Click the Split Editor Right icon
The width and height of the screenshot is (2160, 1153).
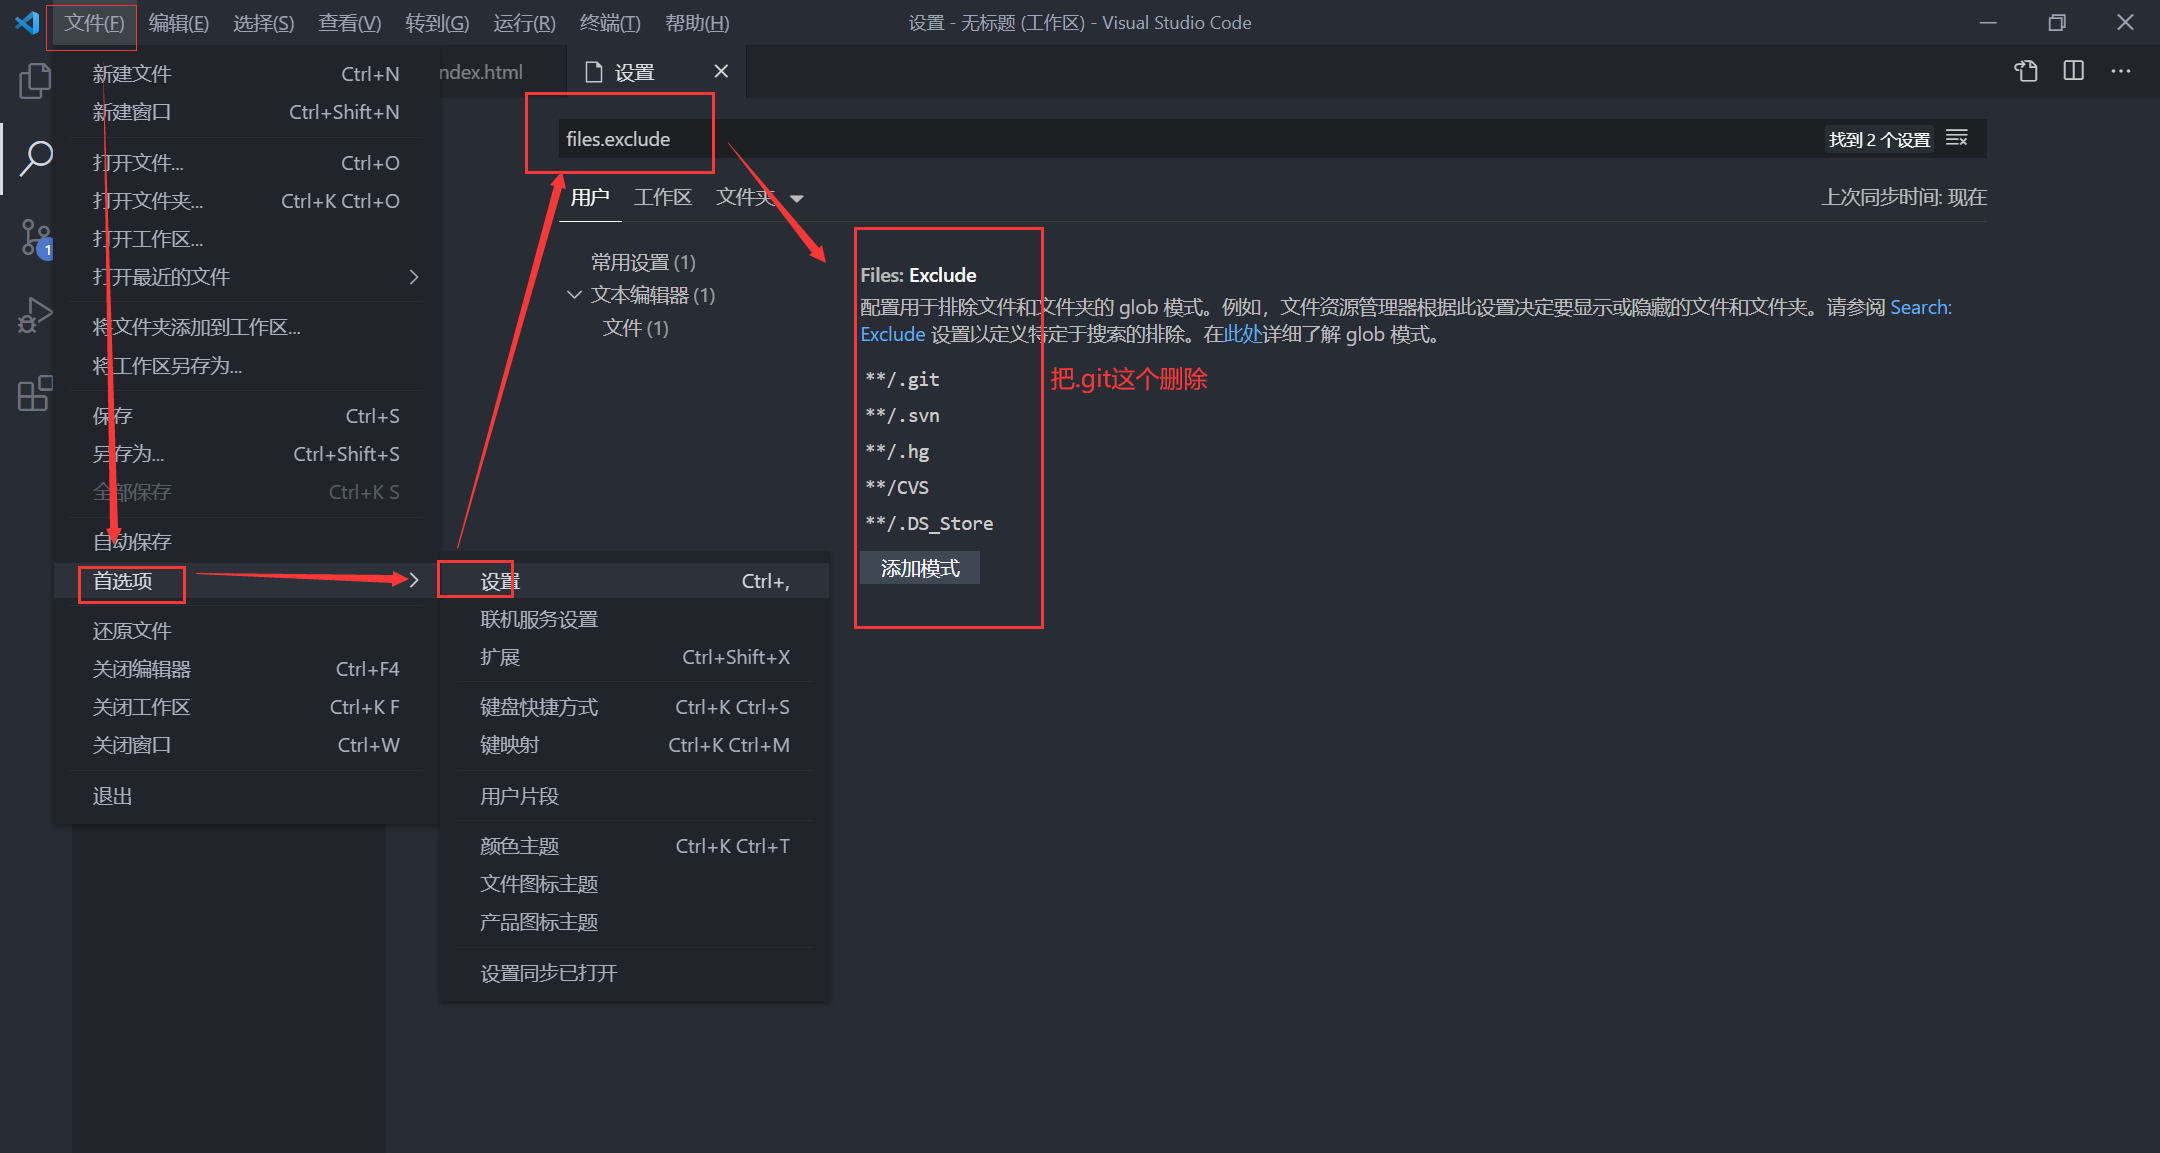coord(2074,71)
